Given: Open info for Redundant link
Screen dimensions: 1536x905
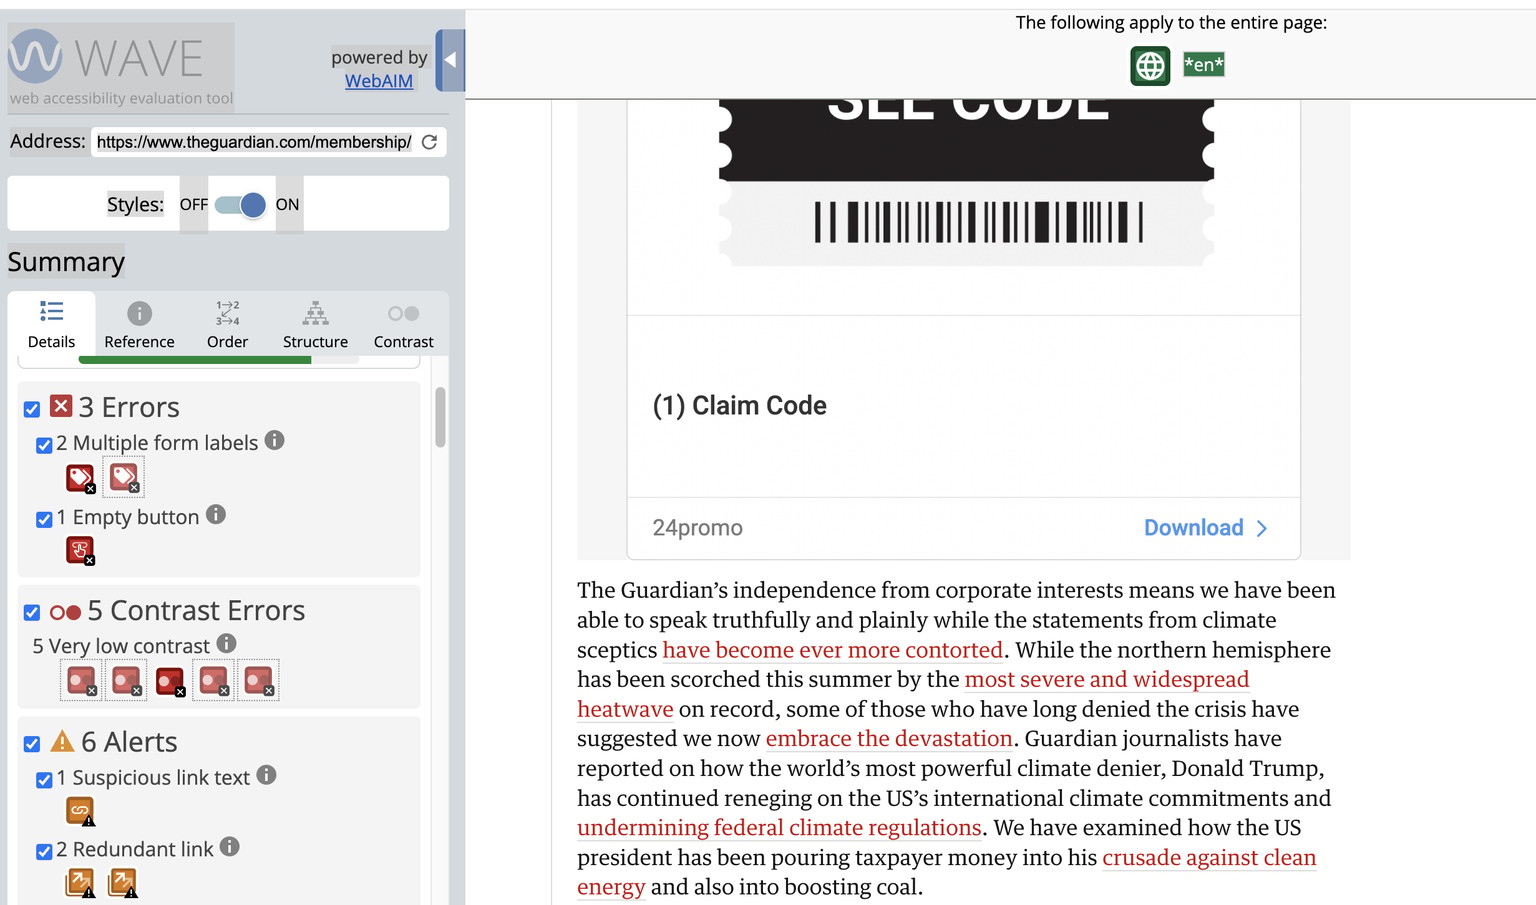Looking at the screenshot, I should coord(230,847).
